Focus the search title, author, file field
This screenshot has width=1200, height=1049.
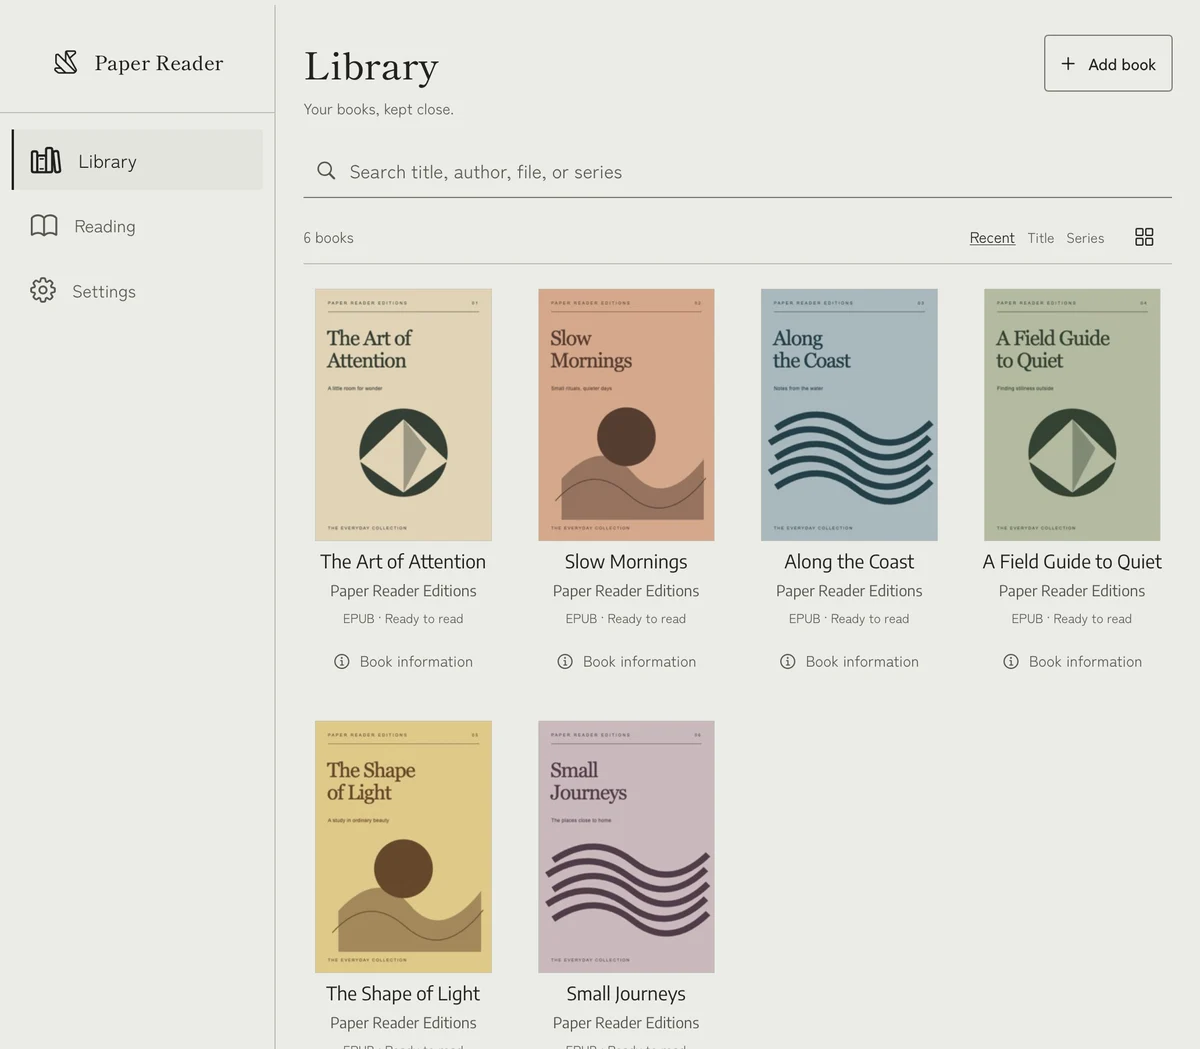click(x=738, y=172)
